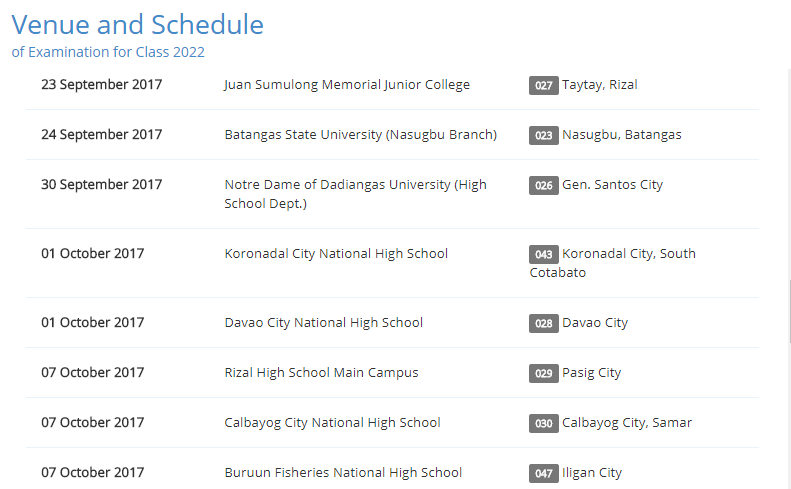This screenshot has width=791, height=489.
Task: Click the page vertical scrollbar
Action: (788, 310)
